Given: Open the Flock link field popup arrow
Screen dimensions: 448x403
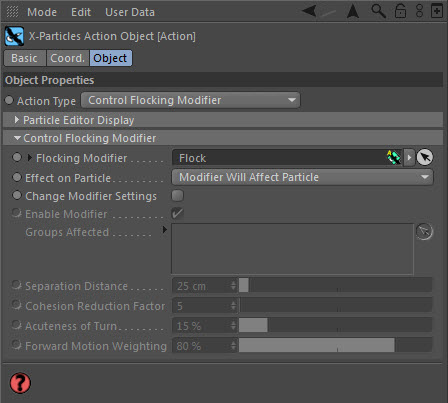Looking at the screenshot, I should tap(409, 157).
